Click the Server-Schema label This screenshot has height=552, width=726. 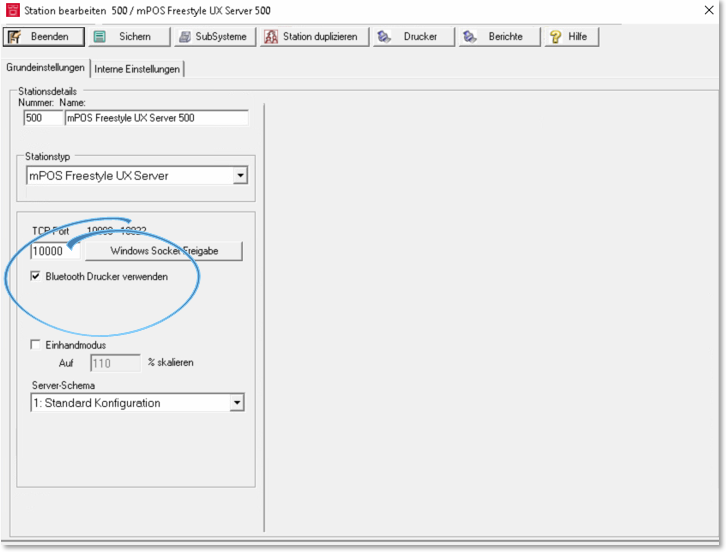click(x=63, y=385)
